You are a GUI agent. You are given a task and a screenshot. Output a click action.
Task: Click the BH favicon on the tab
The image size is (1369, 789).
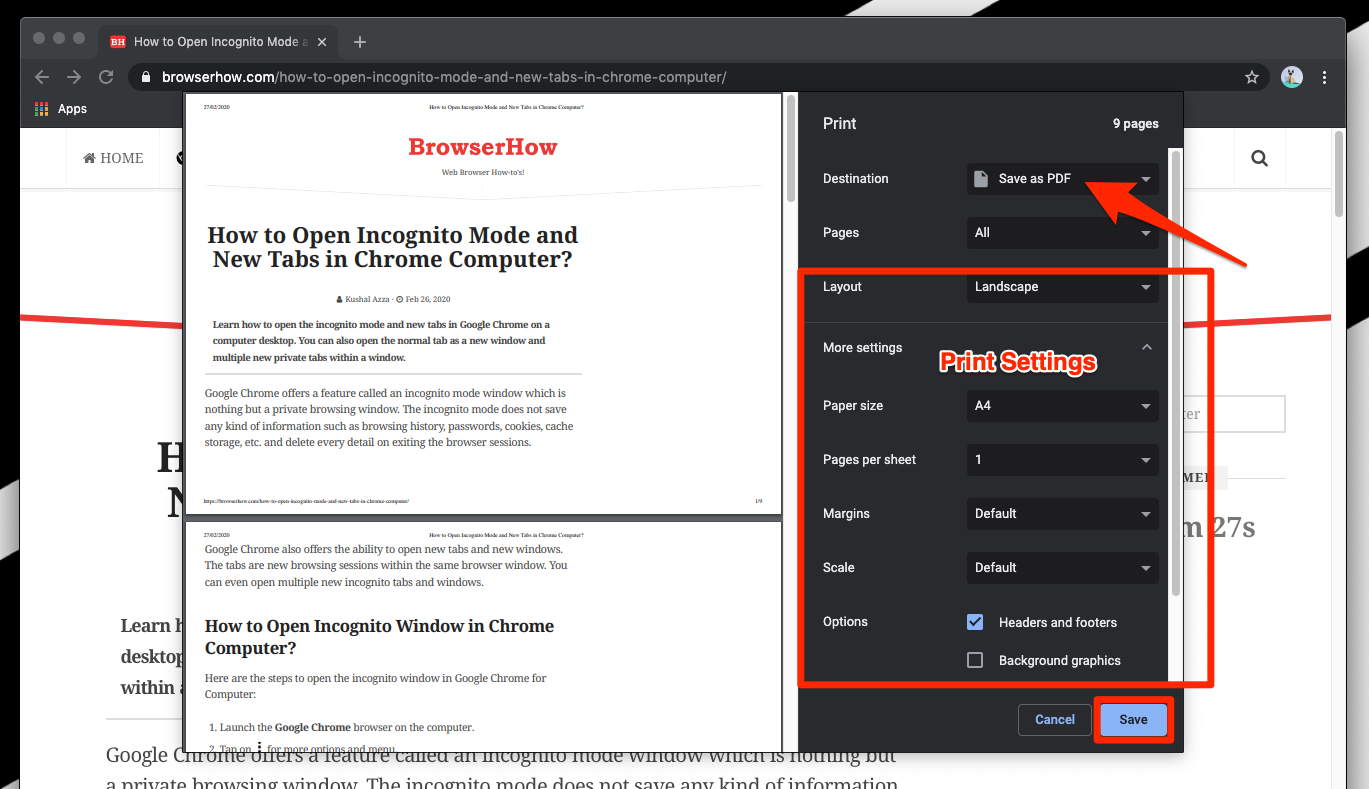118,42
